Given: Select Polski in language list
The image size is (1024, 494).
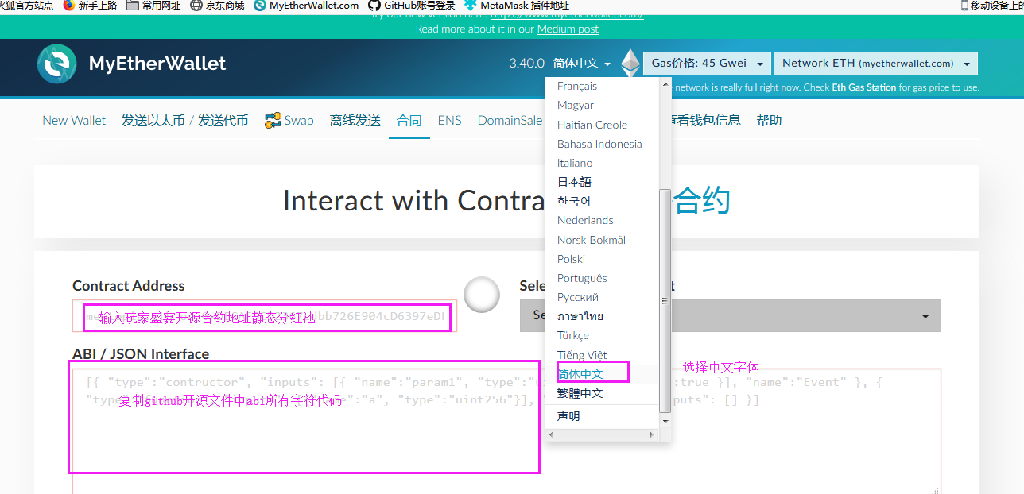Looking at the screenshot, I should click(x=570, y=259).
